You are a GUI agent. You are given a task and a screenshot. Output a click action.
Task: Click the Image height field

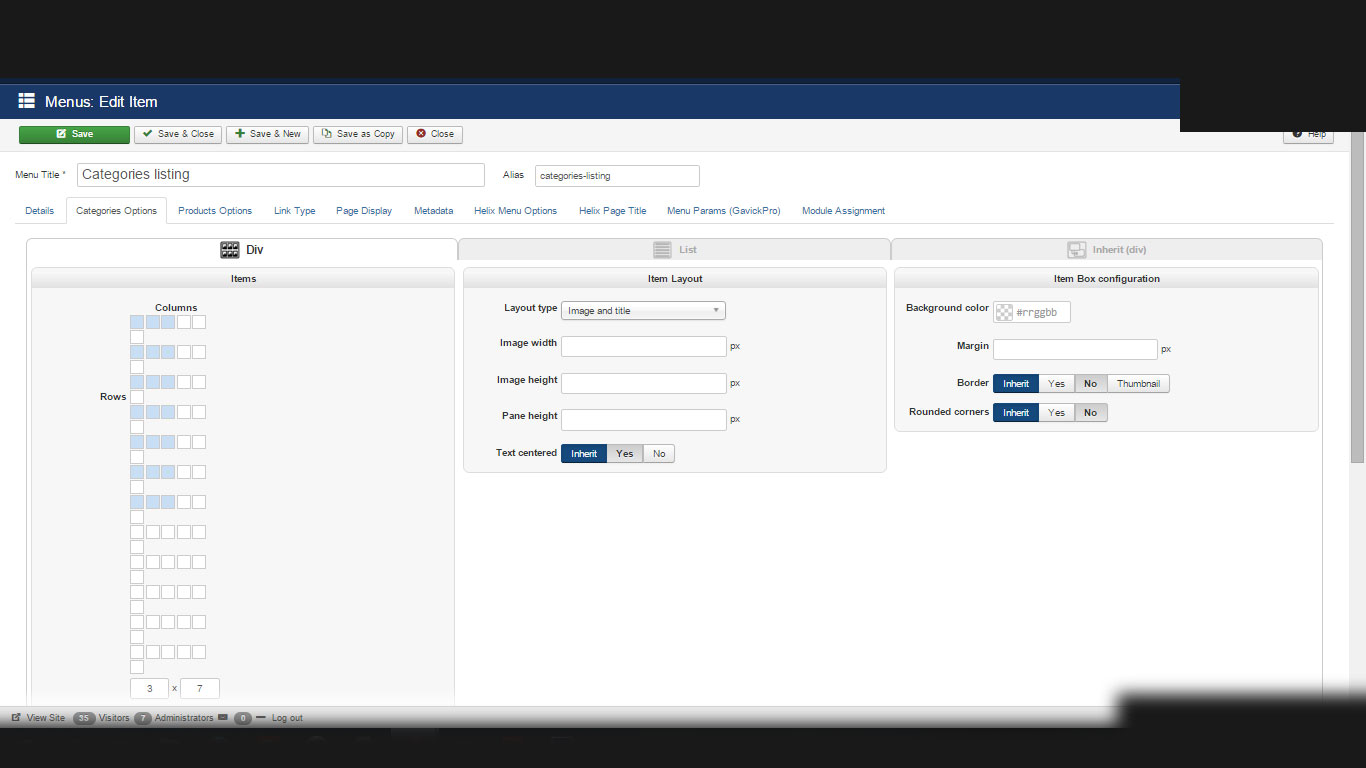(644, 383)
